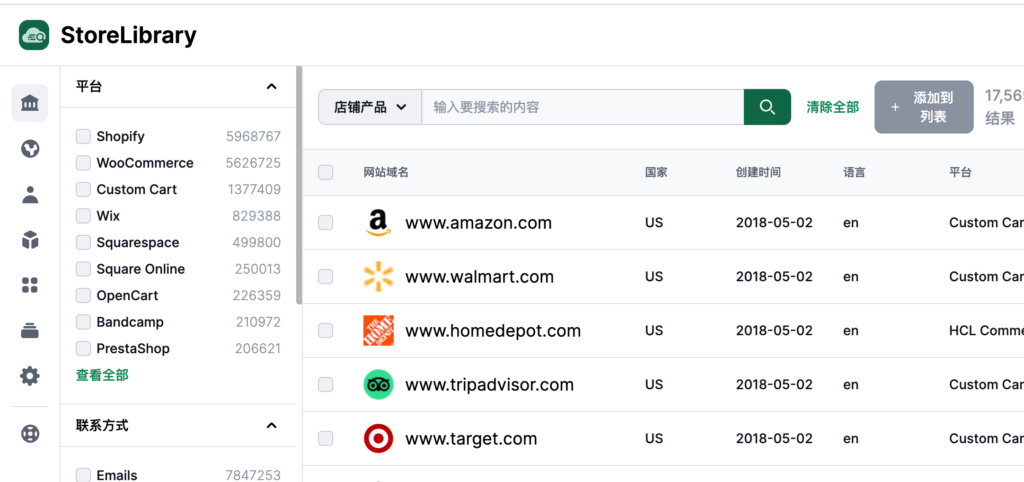1024x482 pixels.
Task: Check the Emails contact filter
Action: (83, 475)
